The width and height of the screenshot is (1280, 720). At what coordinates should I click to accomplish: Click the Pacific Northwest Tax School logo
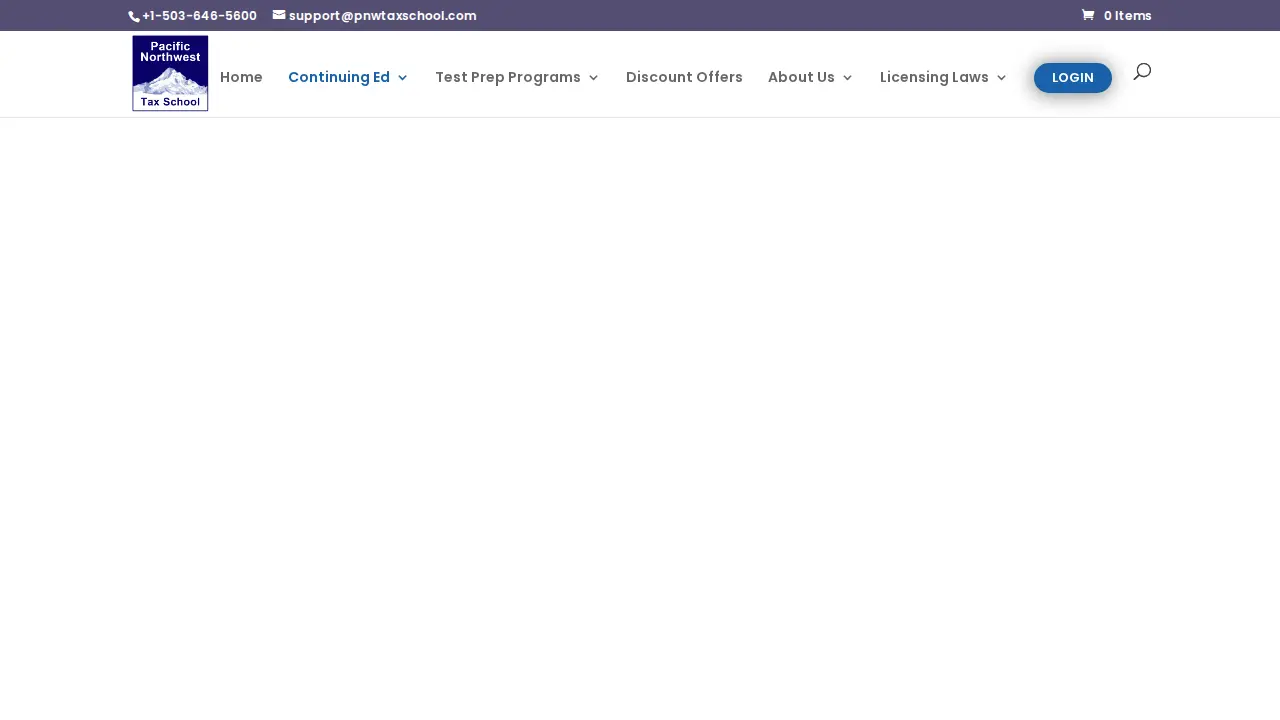[x=170, y=73]
